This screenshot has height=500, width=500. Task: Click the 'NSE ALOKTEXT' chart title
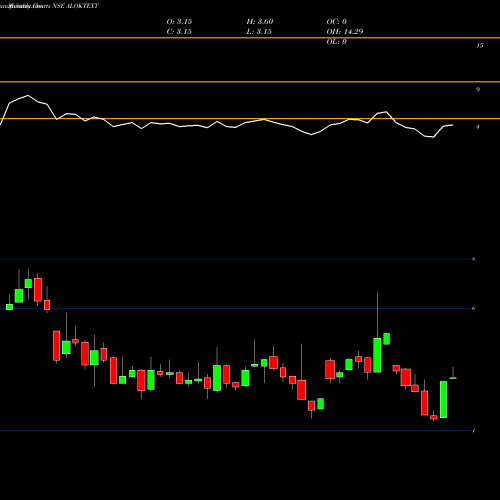pyautogui.click(x=75, y=6)
